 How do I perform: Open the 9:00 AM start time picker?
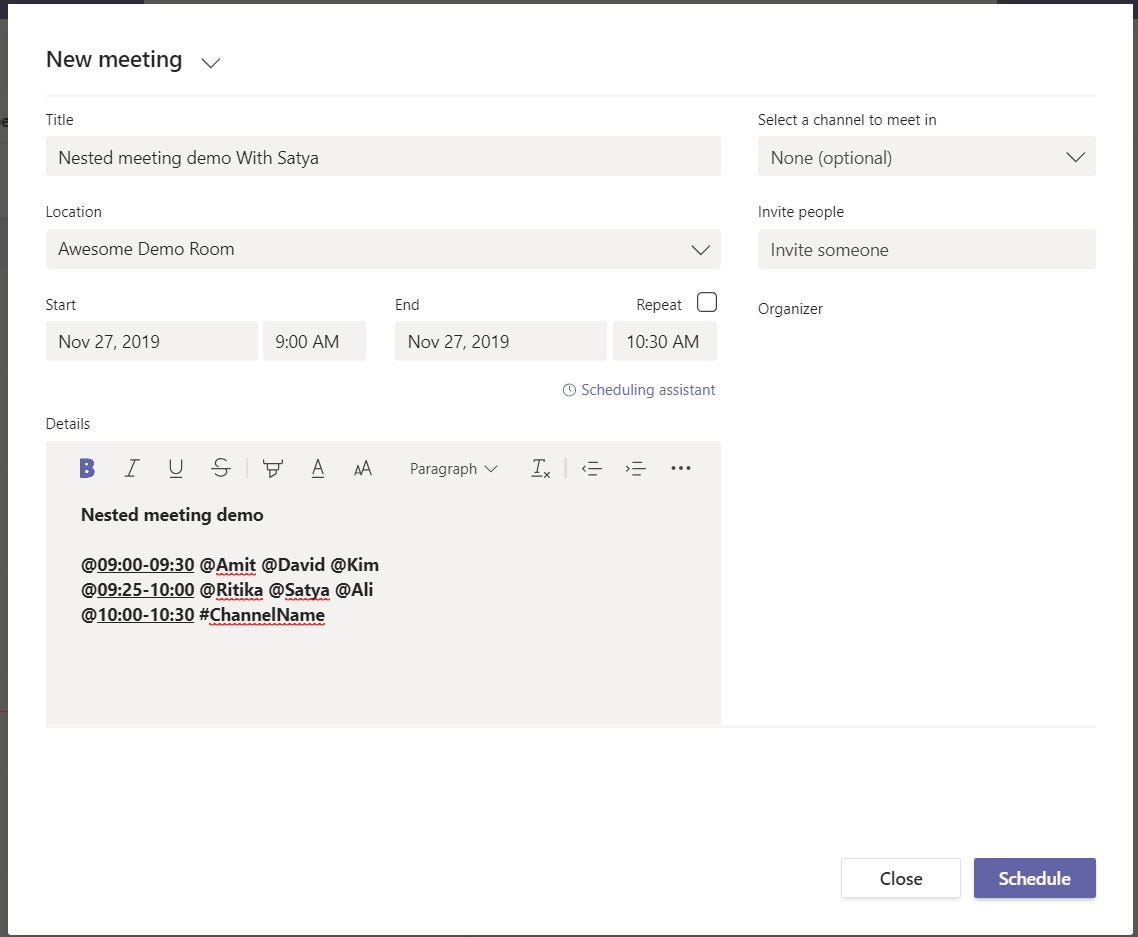[x=314, y=341]
